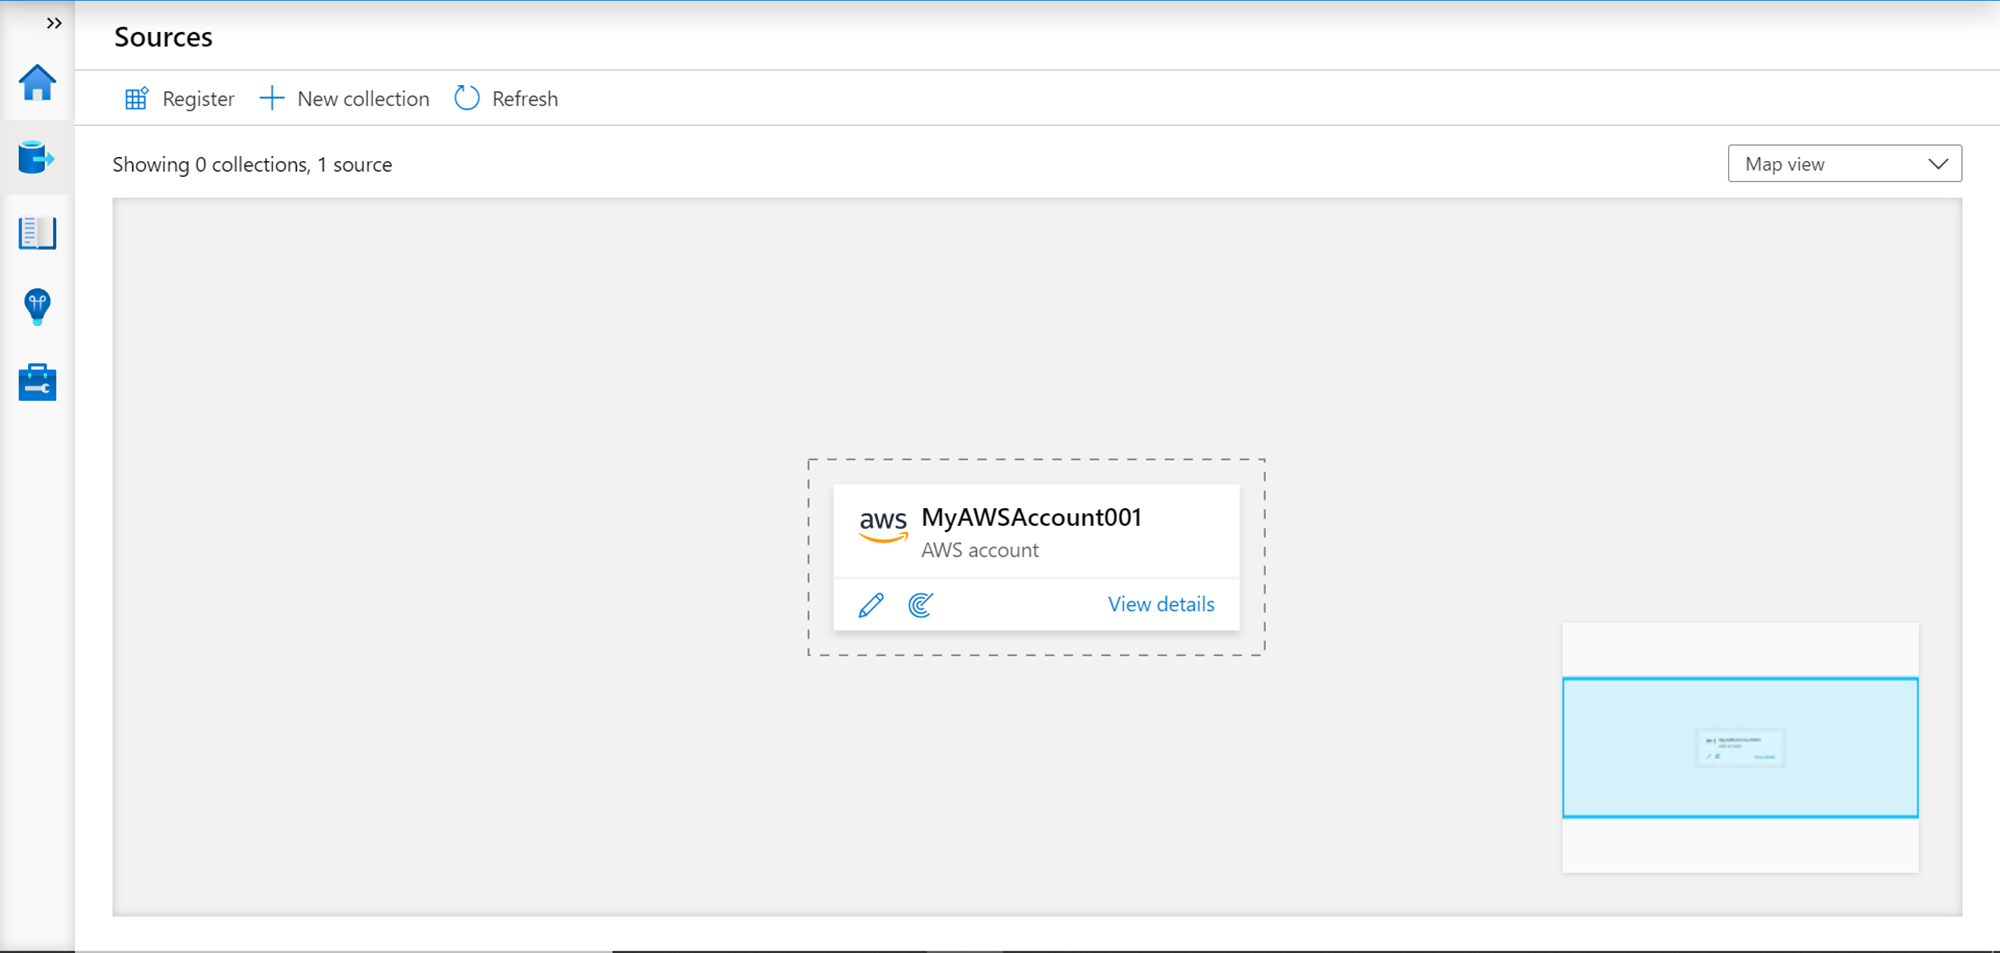This screenshot has height=953, width=2000.
Task: Click the minimap overview thumbnail
Action: (1740, 747)
